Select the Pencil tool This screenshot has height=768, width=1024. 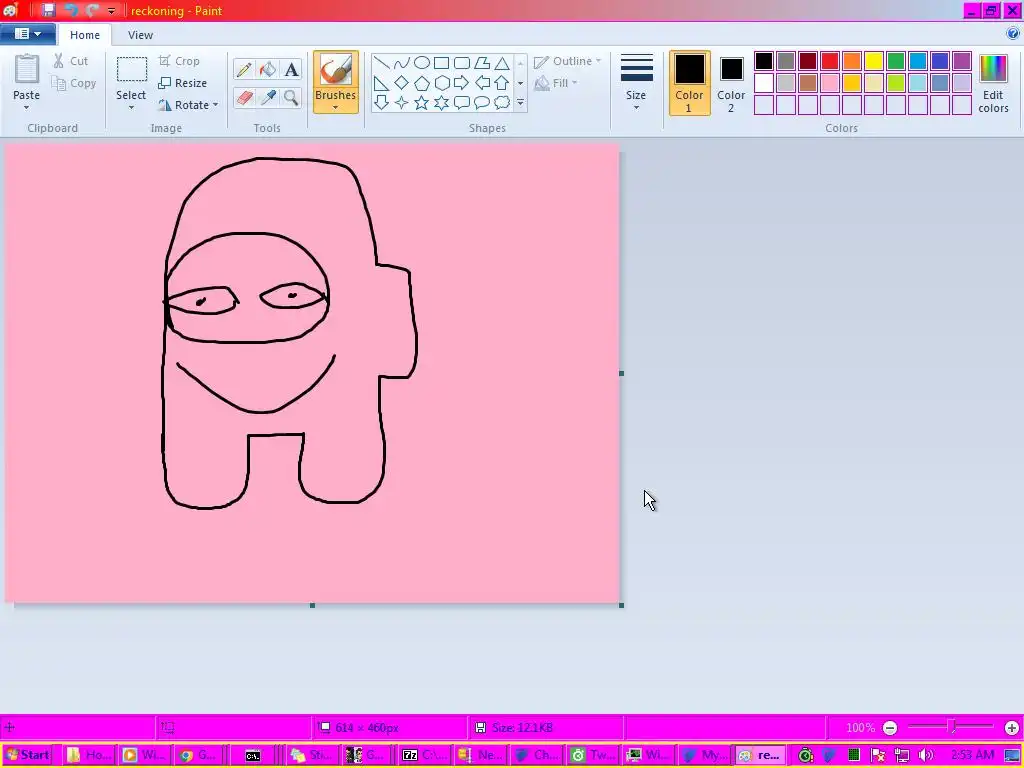tap(243, 69)
